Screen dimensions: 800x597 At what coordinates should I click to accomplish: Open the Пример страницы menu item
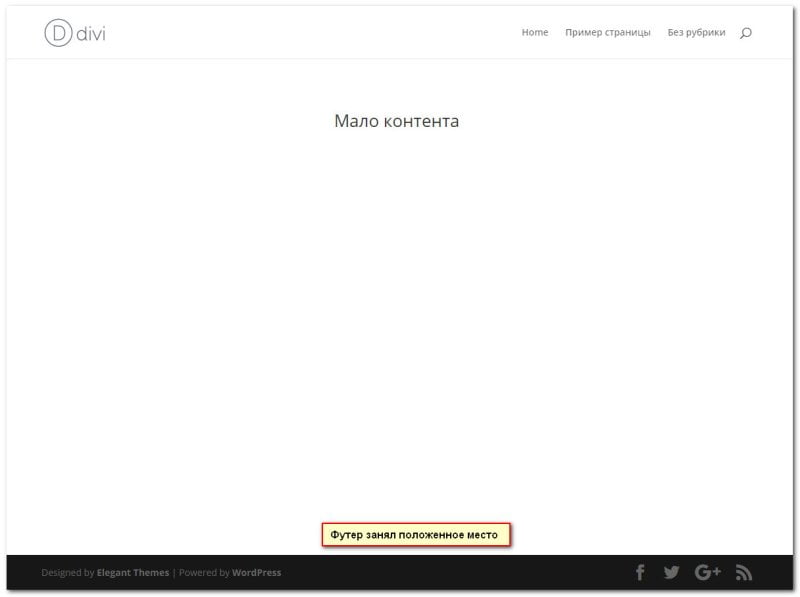coord(608,32)
